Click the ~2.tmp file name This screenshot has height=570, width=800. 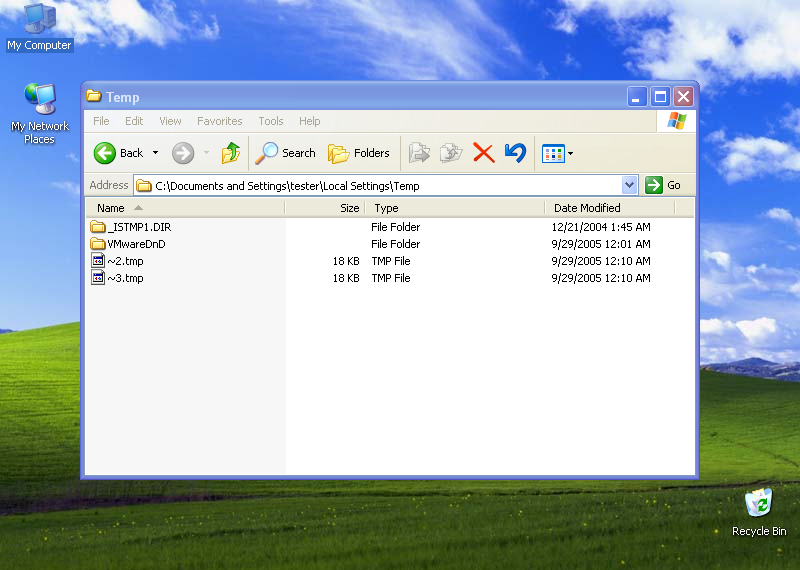[x=126, y=261]
